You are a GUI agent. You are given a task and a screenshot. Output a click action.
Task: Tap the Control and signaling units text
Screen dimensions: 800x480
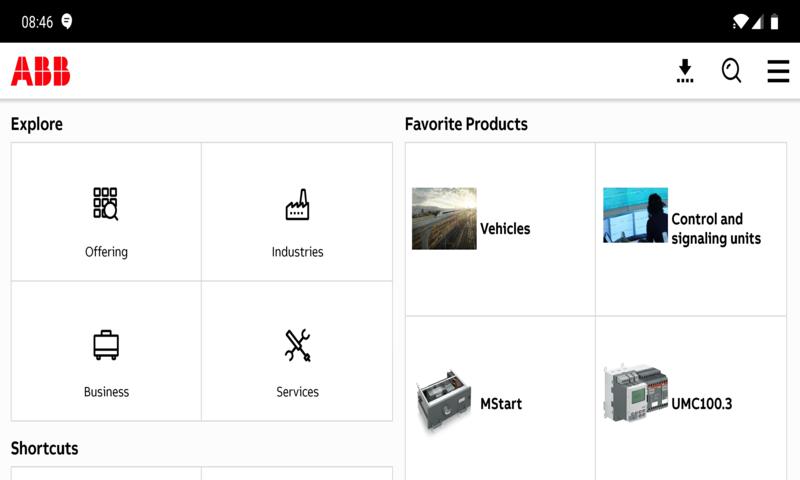coord(716,229)
